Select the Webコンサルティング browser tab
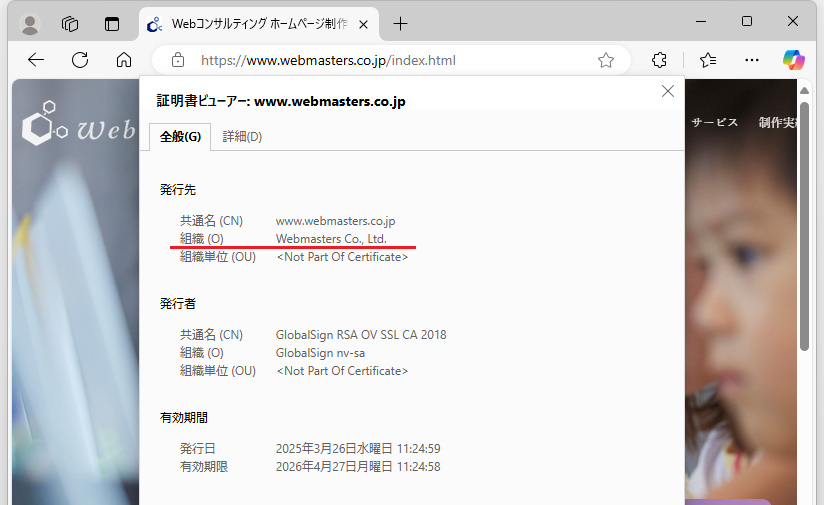This screenshot has width=824, height=505. point(259,24)
